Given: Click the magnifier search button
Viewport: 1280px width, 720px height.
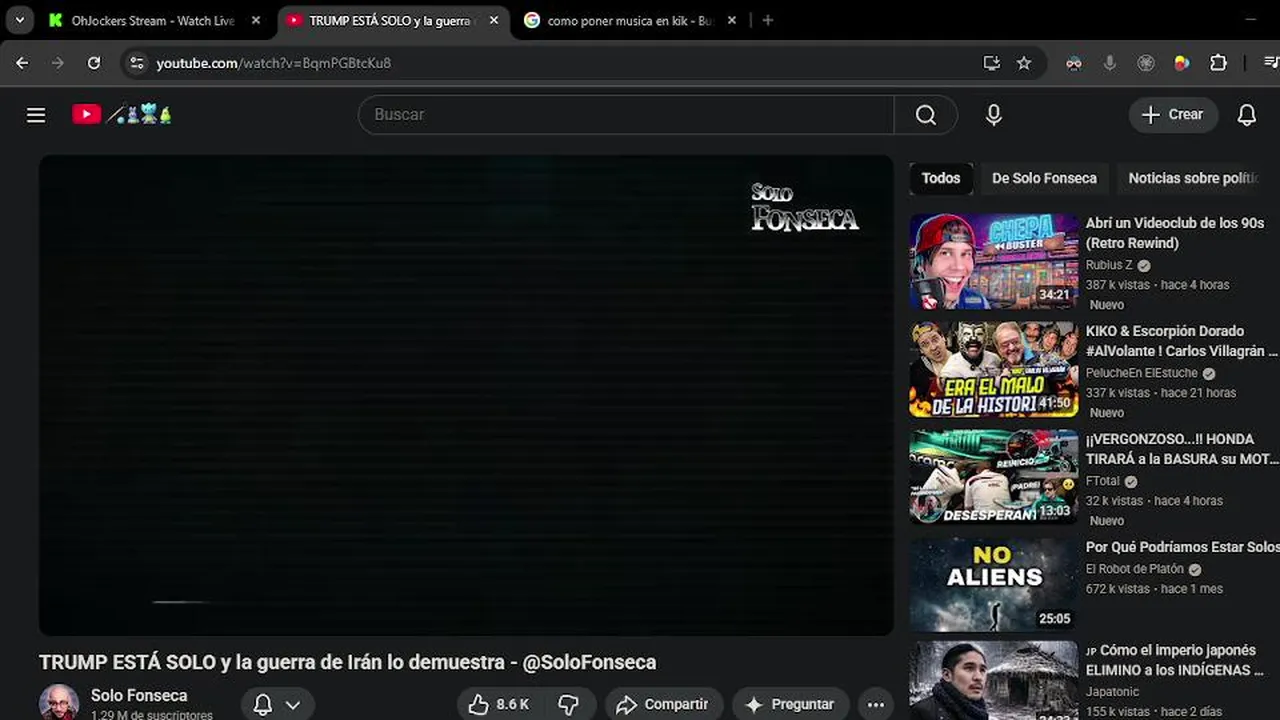Looking at the screenshot, I should click(926, 115).
